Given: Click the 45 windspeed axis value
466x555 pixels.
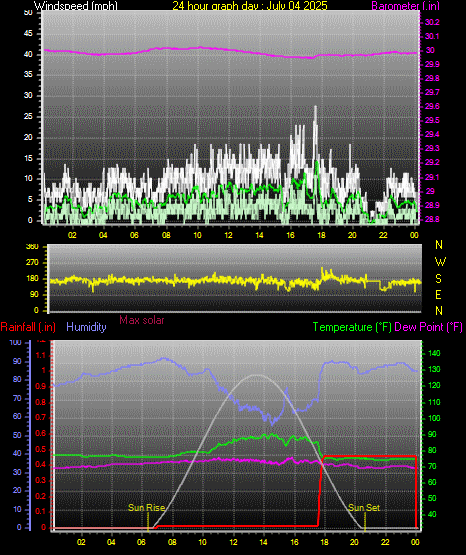Looking at the screenshot, I should tap(28, 34).
